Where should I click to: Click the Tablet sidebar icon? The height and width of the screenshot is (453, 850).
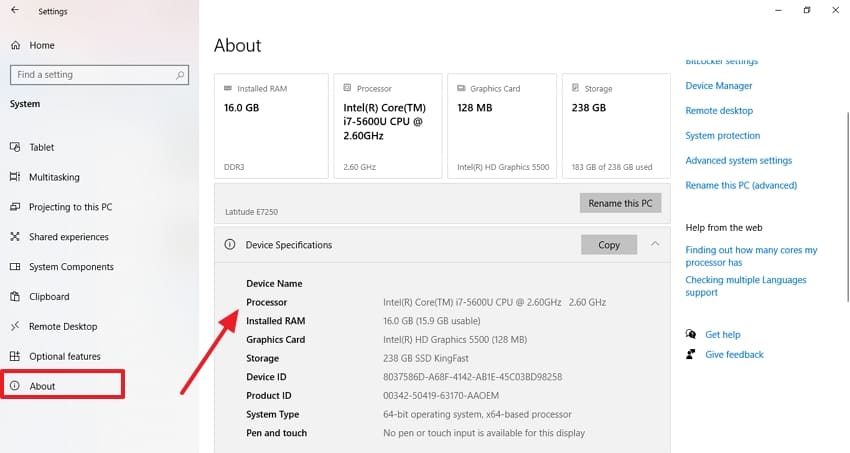click(15, 147)
